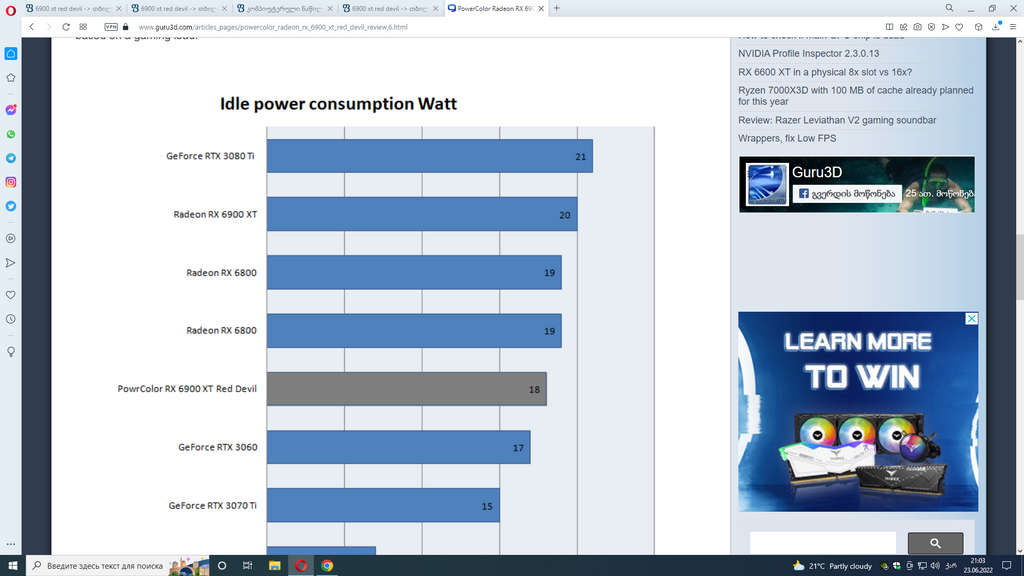The width and height of the screenshot is (1024, 576).
Task: Focus the site search text box
Action: 823,543
